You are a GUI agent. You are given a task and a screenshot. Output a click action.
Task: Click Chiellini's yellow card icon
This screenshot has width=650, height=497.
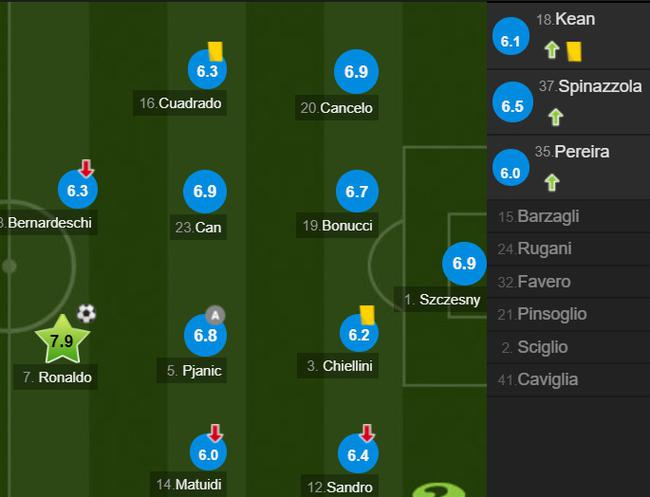click(367, 314)
